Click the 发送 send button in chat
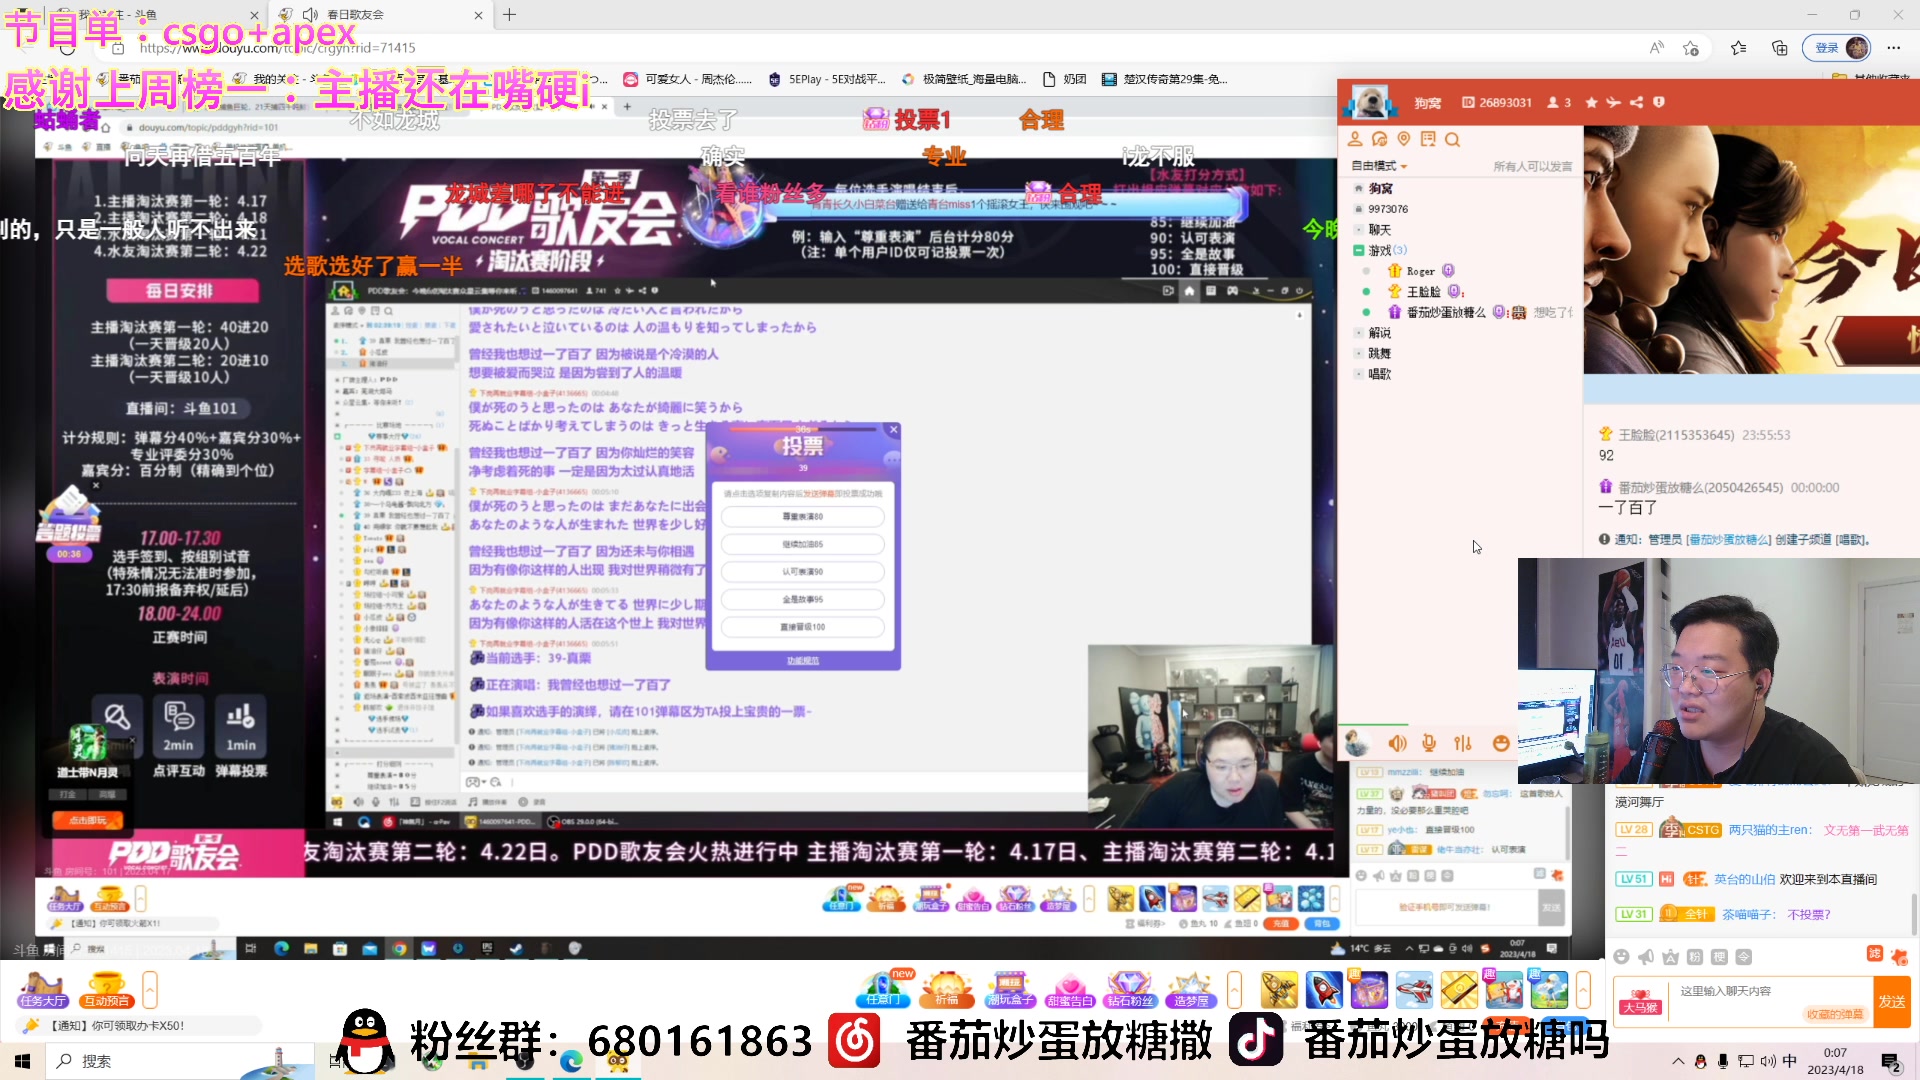The height and width of the screenshot is (1080, 1920). click(x=1891, y=1002)
